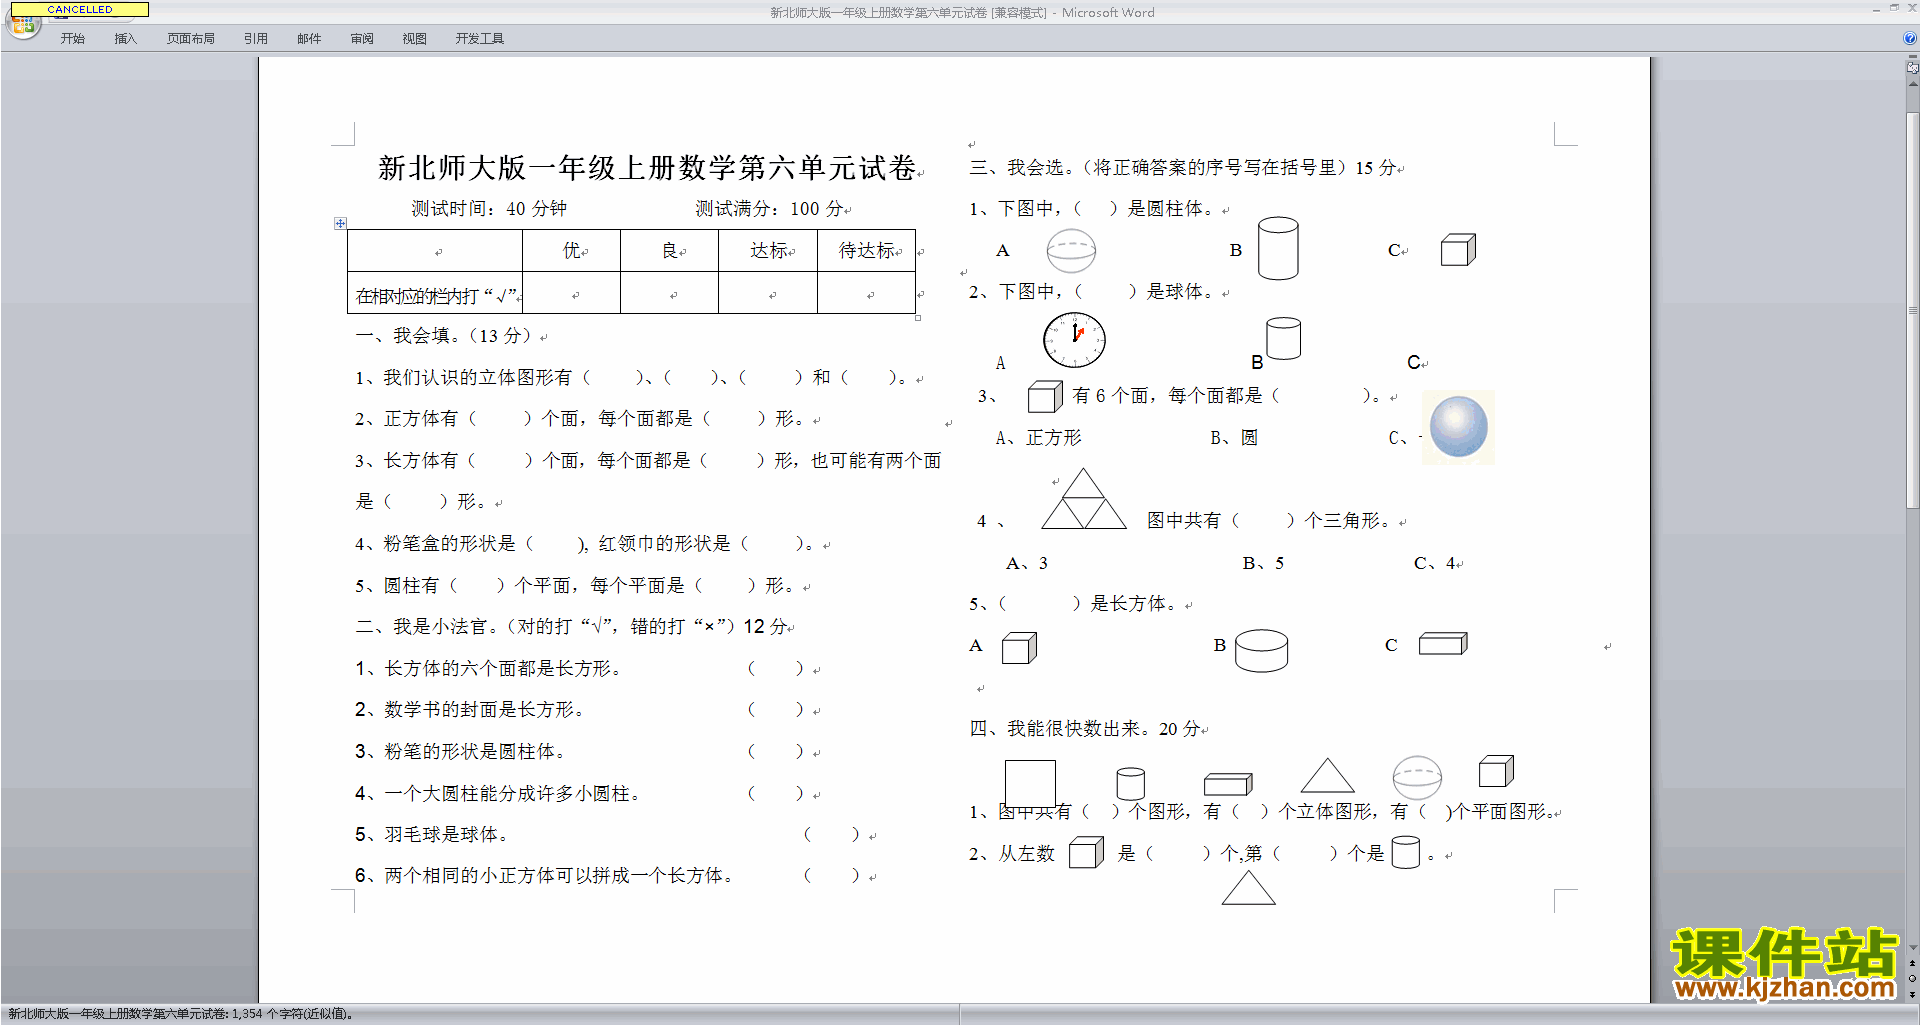Image resolution: width=1920 pixels, height=1025 pixels.
Task: Click the 优 table header cell
Action: (571, 250)
